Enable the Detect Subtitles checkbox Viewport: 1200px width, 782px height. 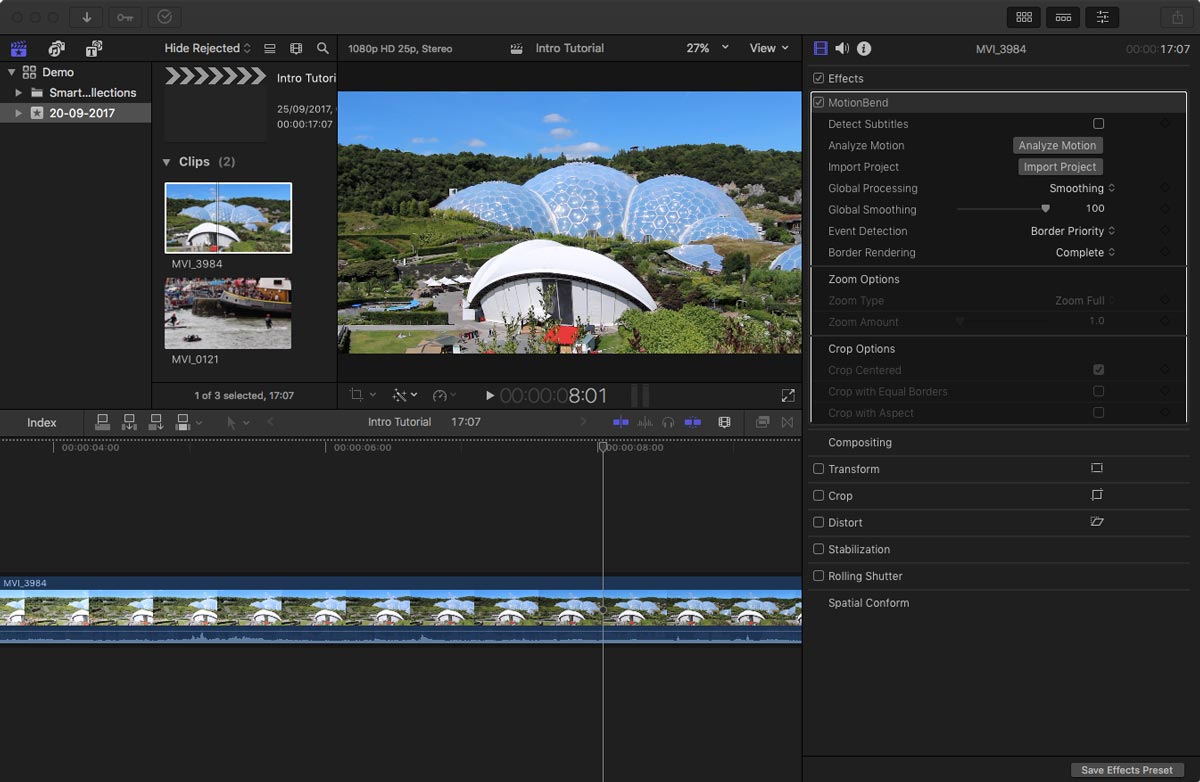pos(1098,123)
